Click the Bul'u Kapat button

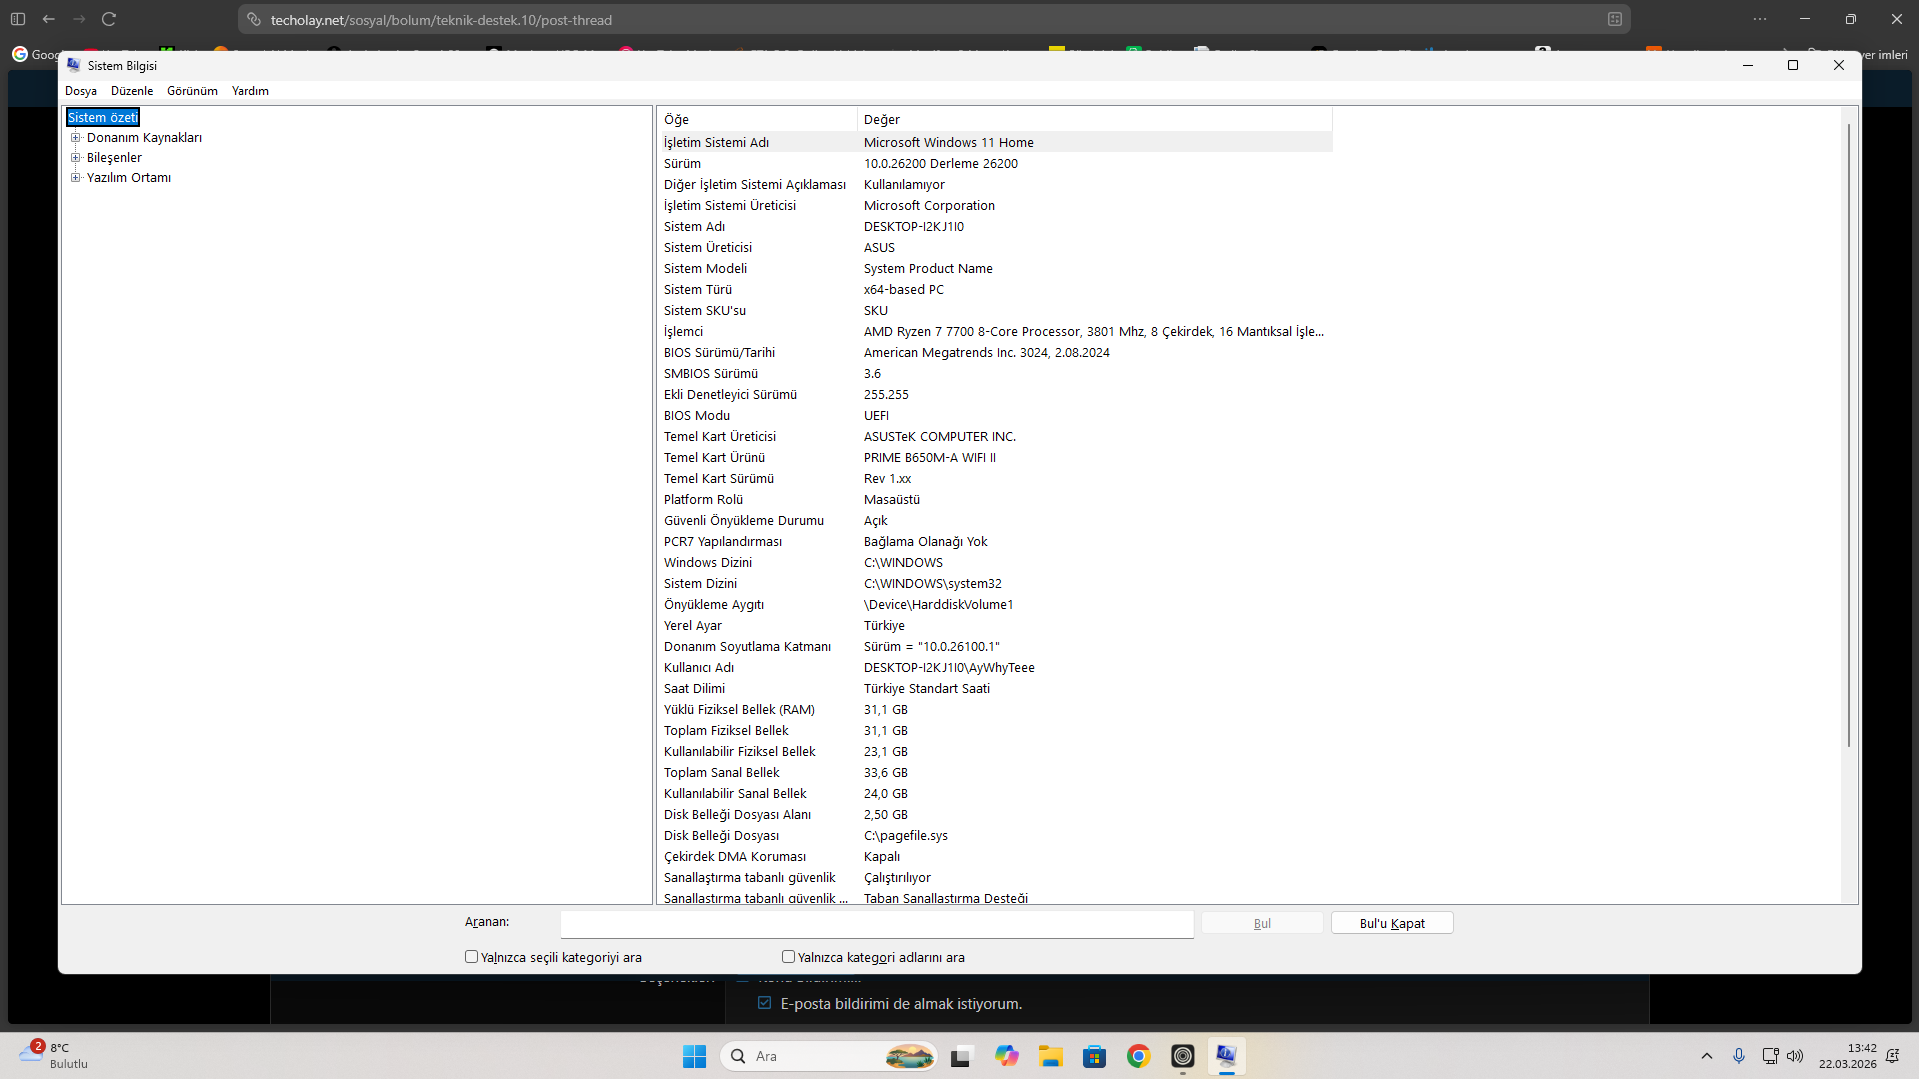coord(1392,923)
